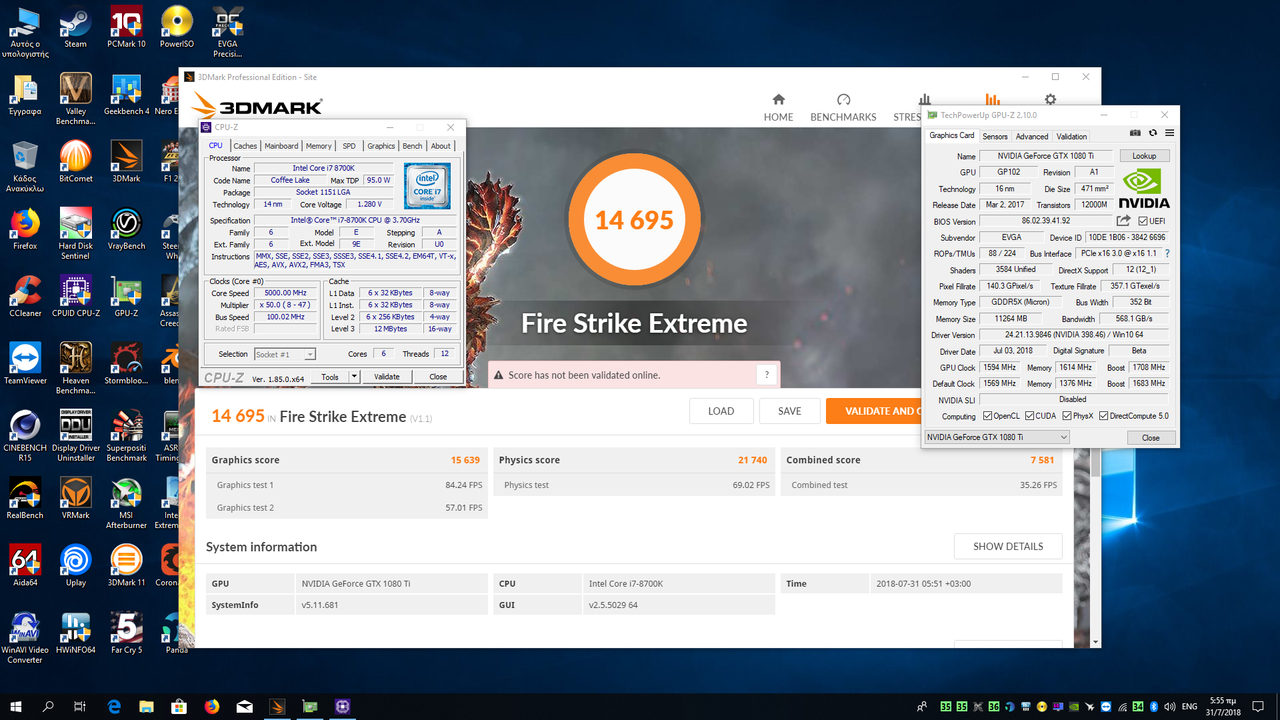Toggle the PhysX checkbox
Image resolution: width=1280 pixels, height=720 pixels.
pos(1065,416)
